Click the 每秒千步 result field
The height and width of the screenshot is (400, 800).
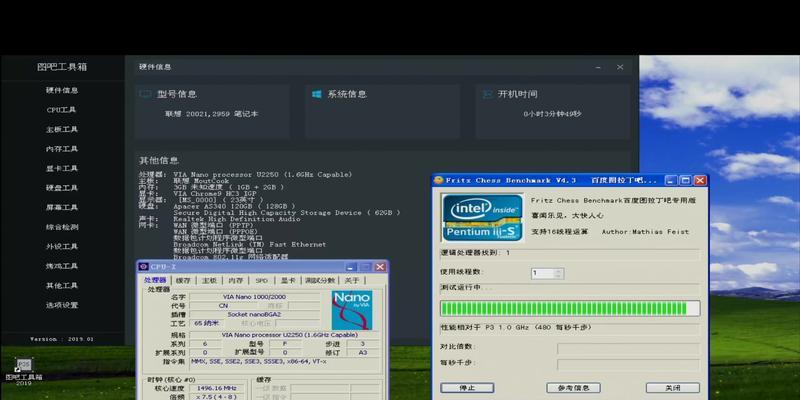pos(628,364)
